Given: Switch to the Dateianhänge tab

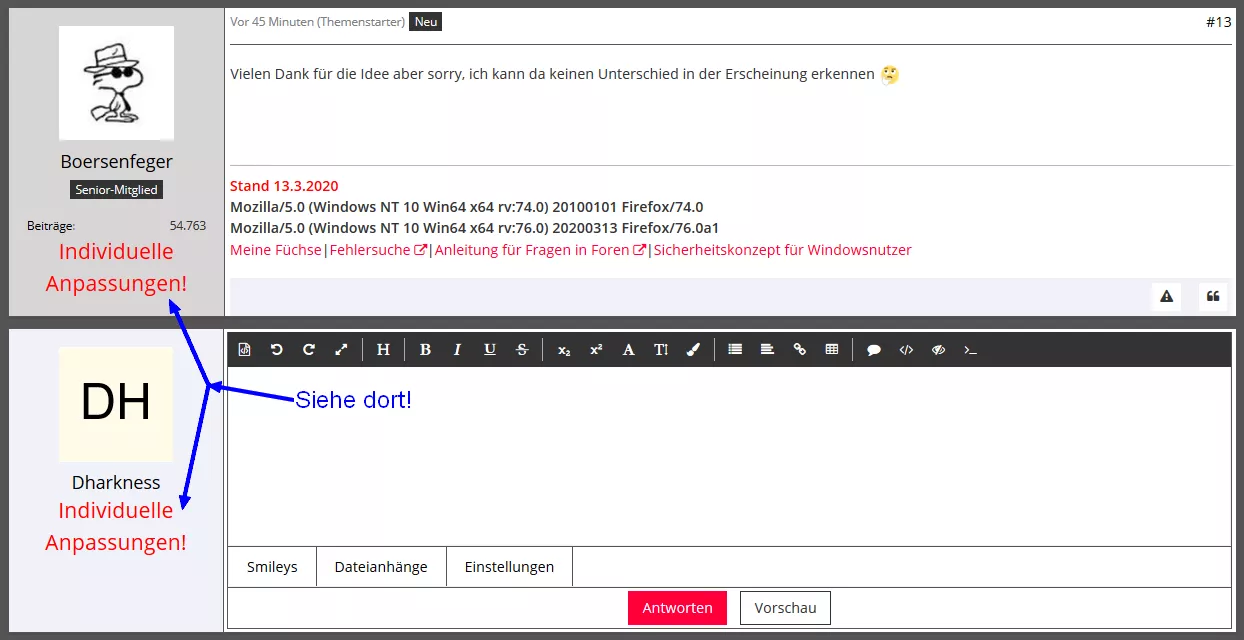Looking at the screenshot, I should [381, 567].
